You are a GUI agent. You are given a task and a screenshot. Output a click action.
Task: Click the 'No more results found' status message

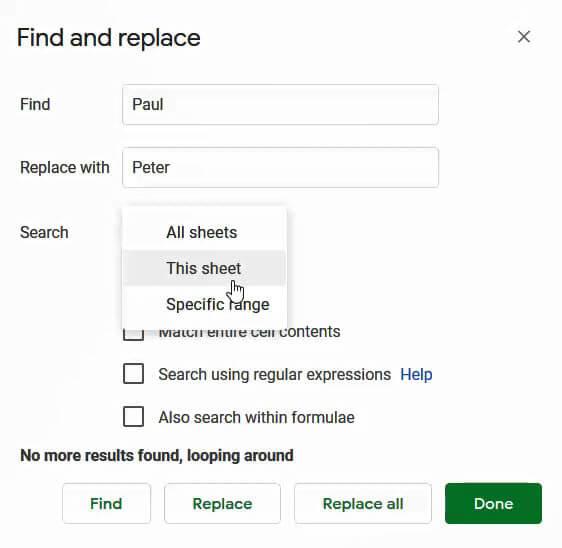(x=157, y=456)
